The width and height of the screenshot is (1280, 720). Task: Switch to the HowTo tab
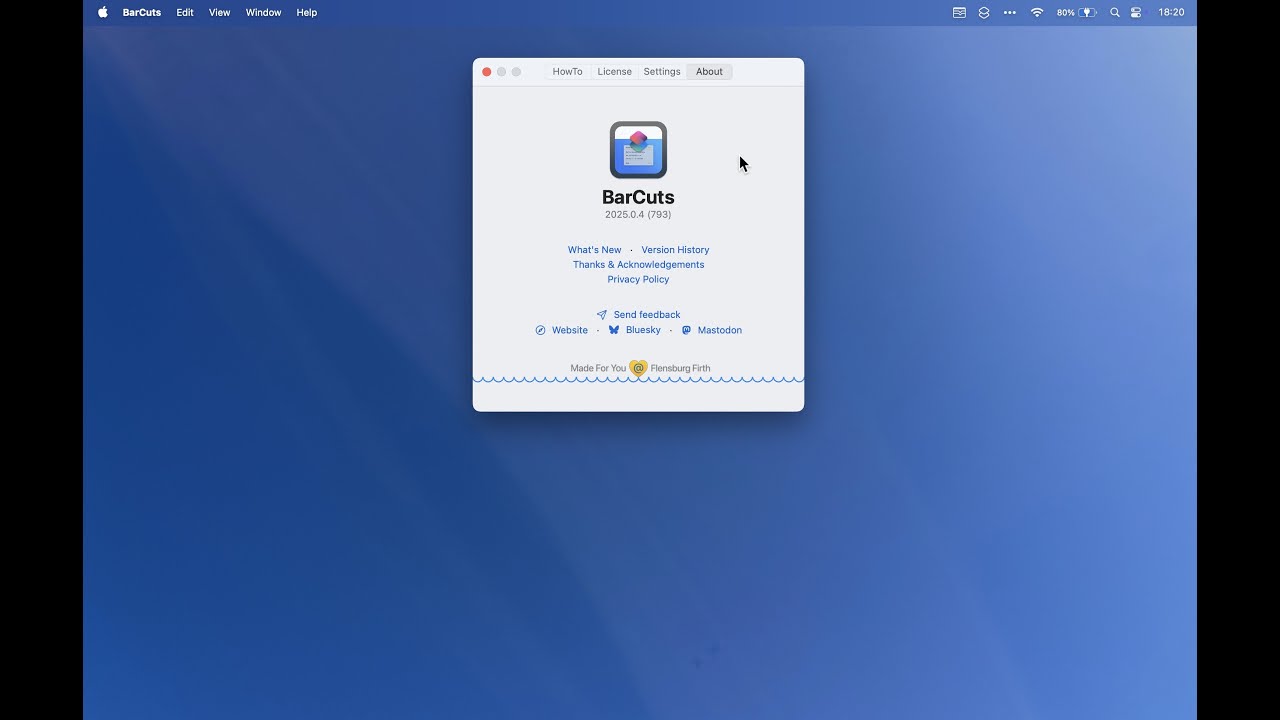(x=567, y=72)
